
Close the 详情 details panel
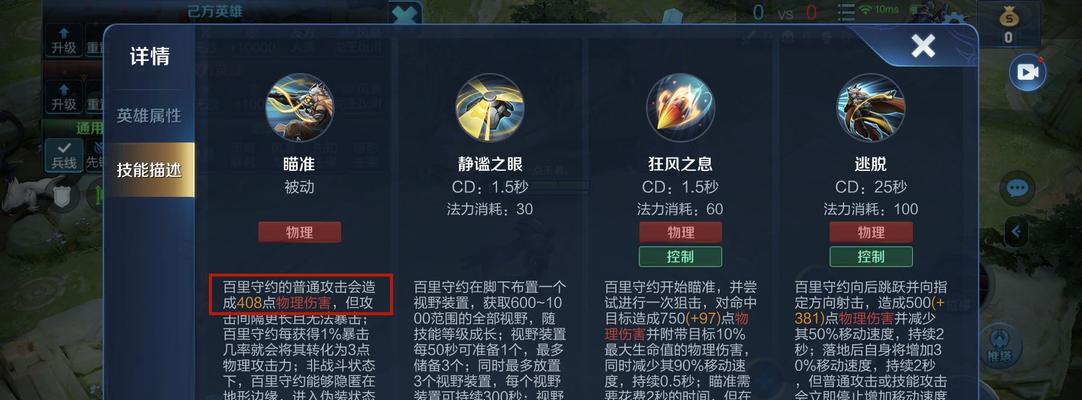click(x=923, y=46)
